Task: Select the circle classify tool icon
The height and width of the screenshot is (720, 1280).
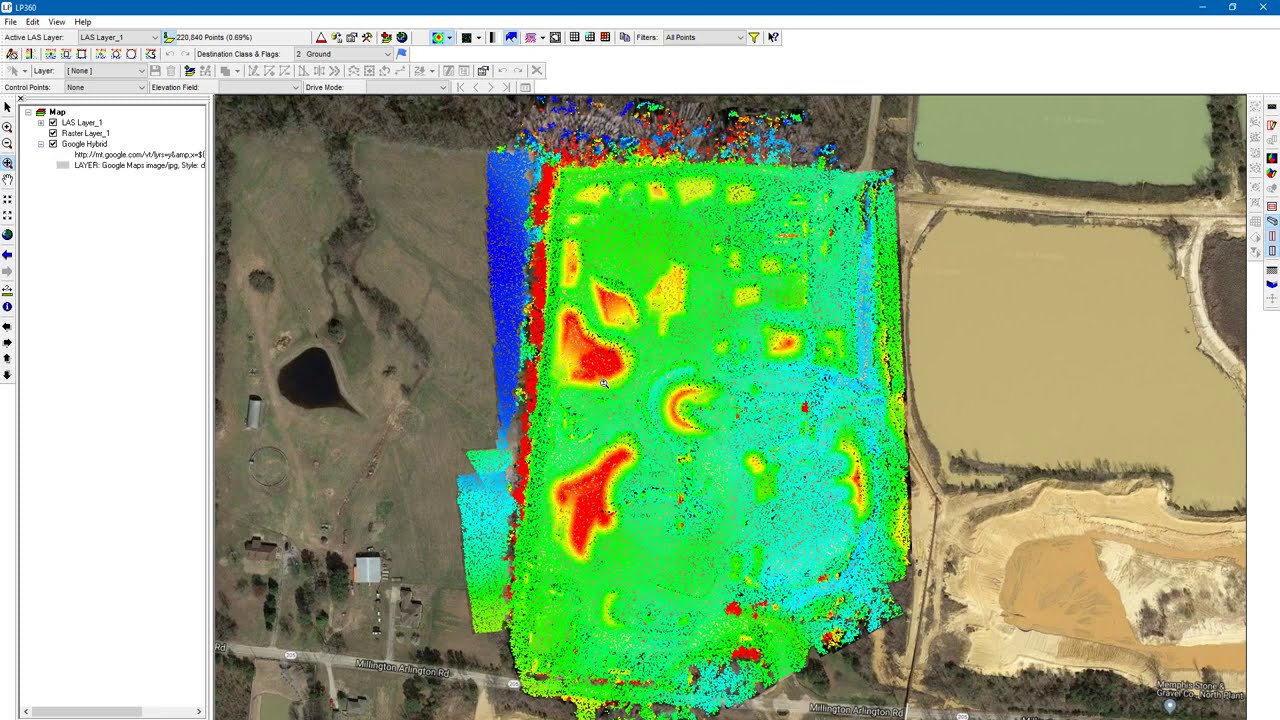Action: coord(131,54)
